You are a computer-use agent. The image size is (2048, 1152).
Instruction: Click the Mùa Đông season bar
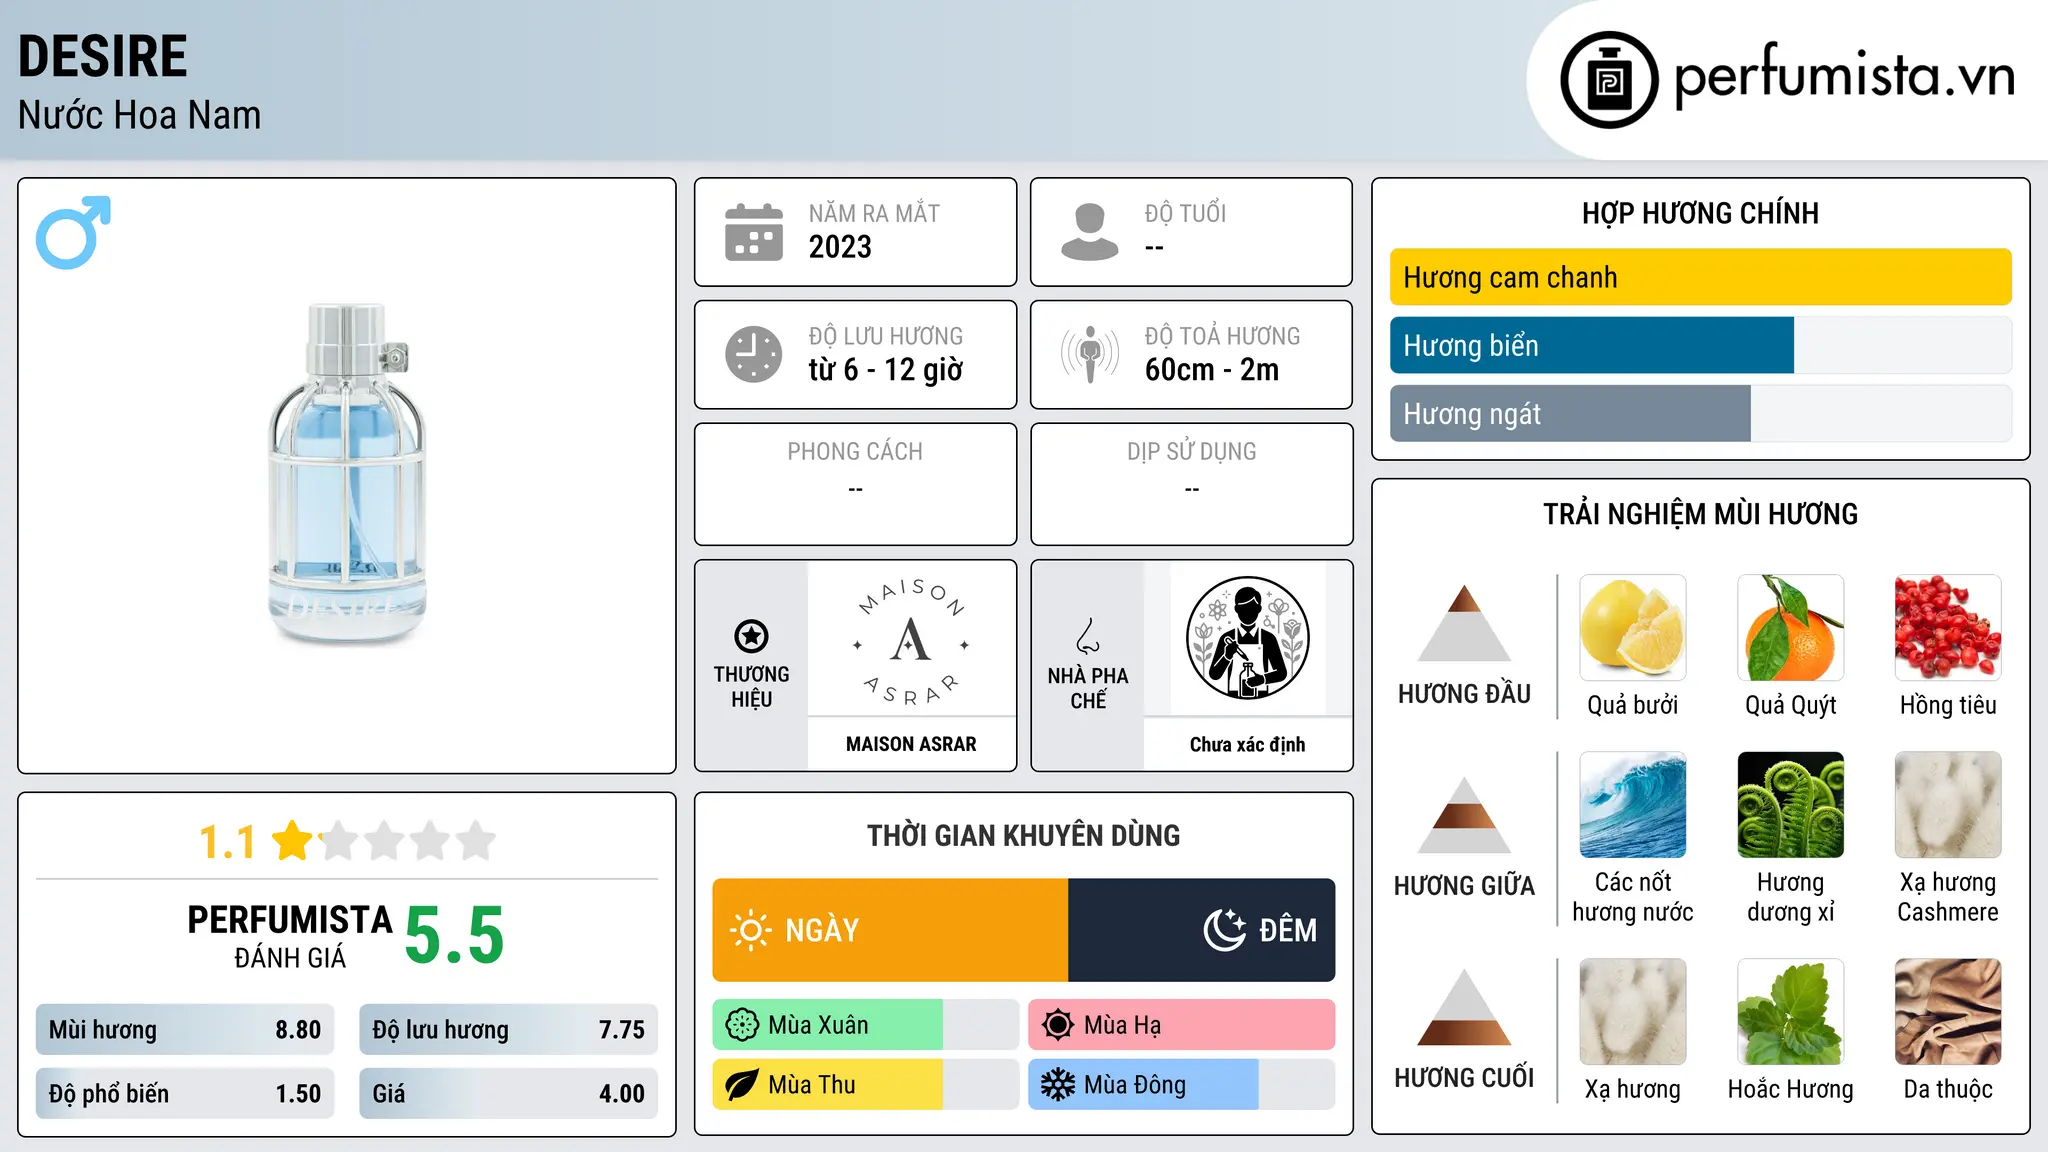tap(1182, 1085)
